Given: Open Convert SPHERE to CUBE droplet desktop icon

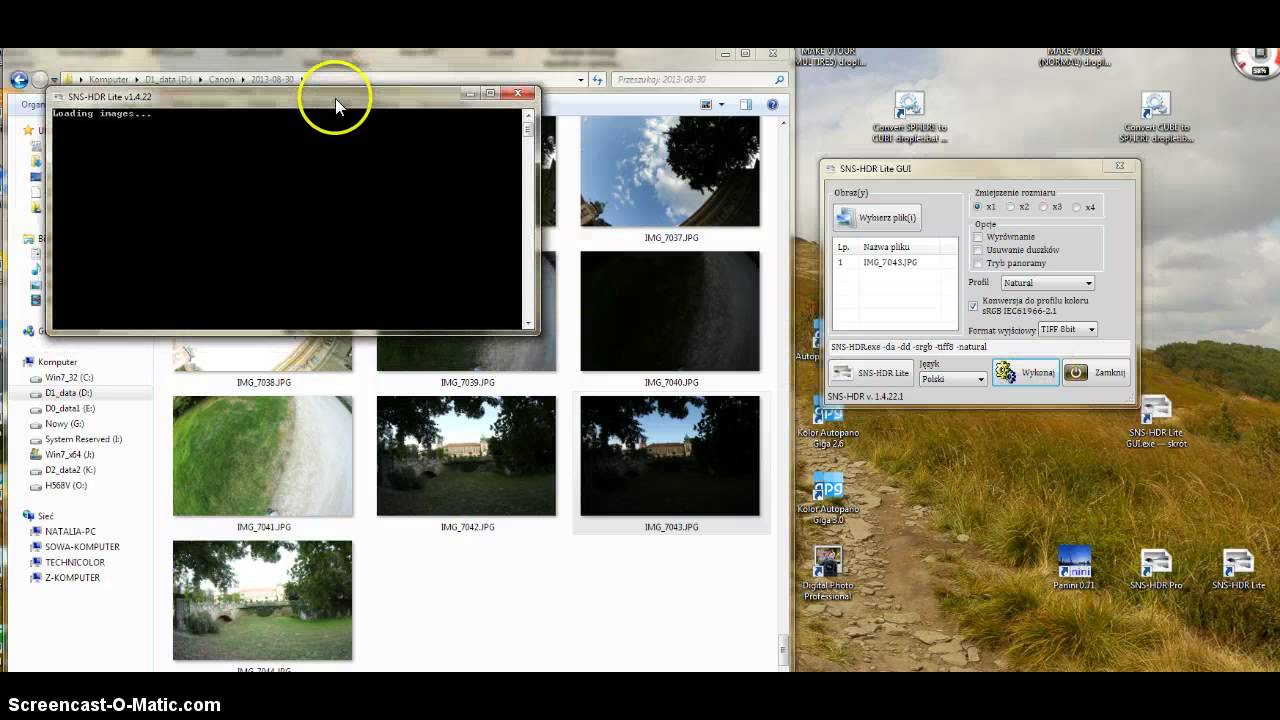Looking at the screenshot, I should (909, 118).
